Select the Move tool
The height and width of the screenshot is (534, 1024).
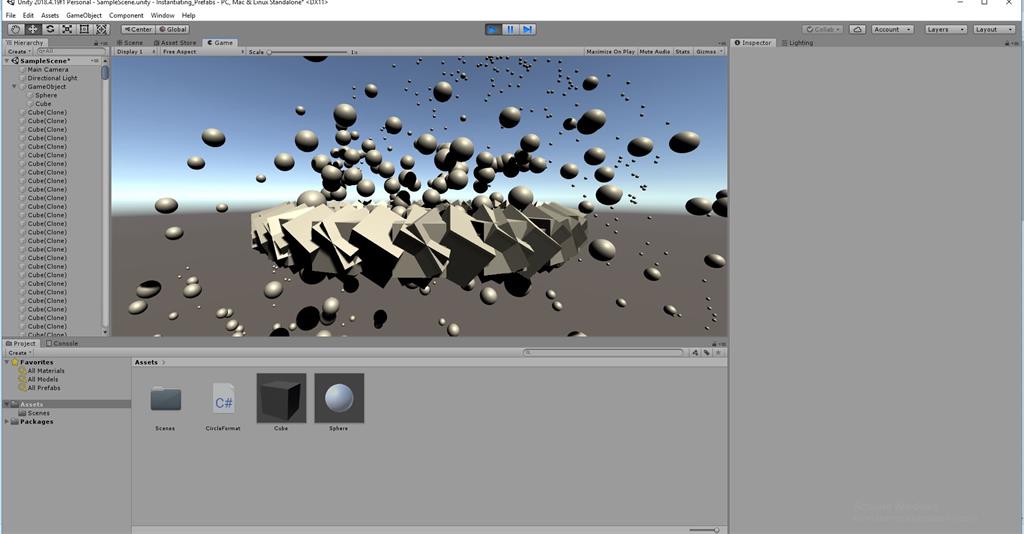(32, 29)
